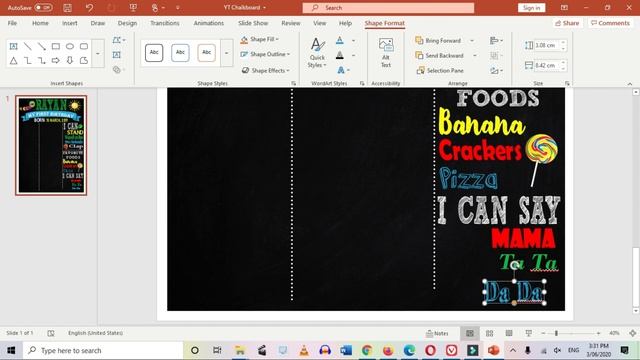640x360 pixels.
Task: Click the Share button
Action: [567, 23]
